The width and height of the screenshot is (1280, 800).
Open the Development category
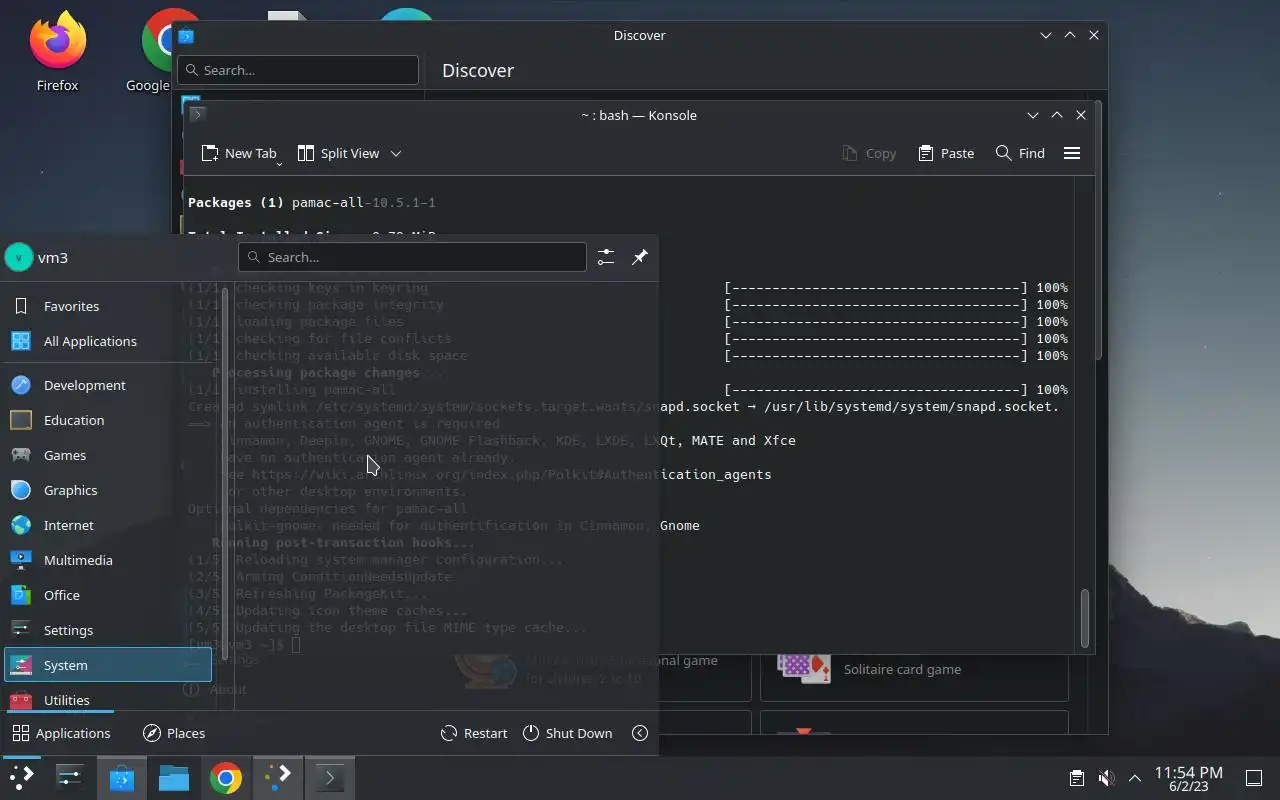[108, 385]
